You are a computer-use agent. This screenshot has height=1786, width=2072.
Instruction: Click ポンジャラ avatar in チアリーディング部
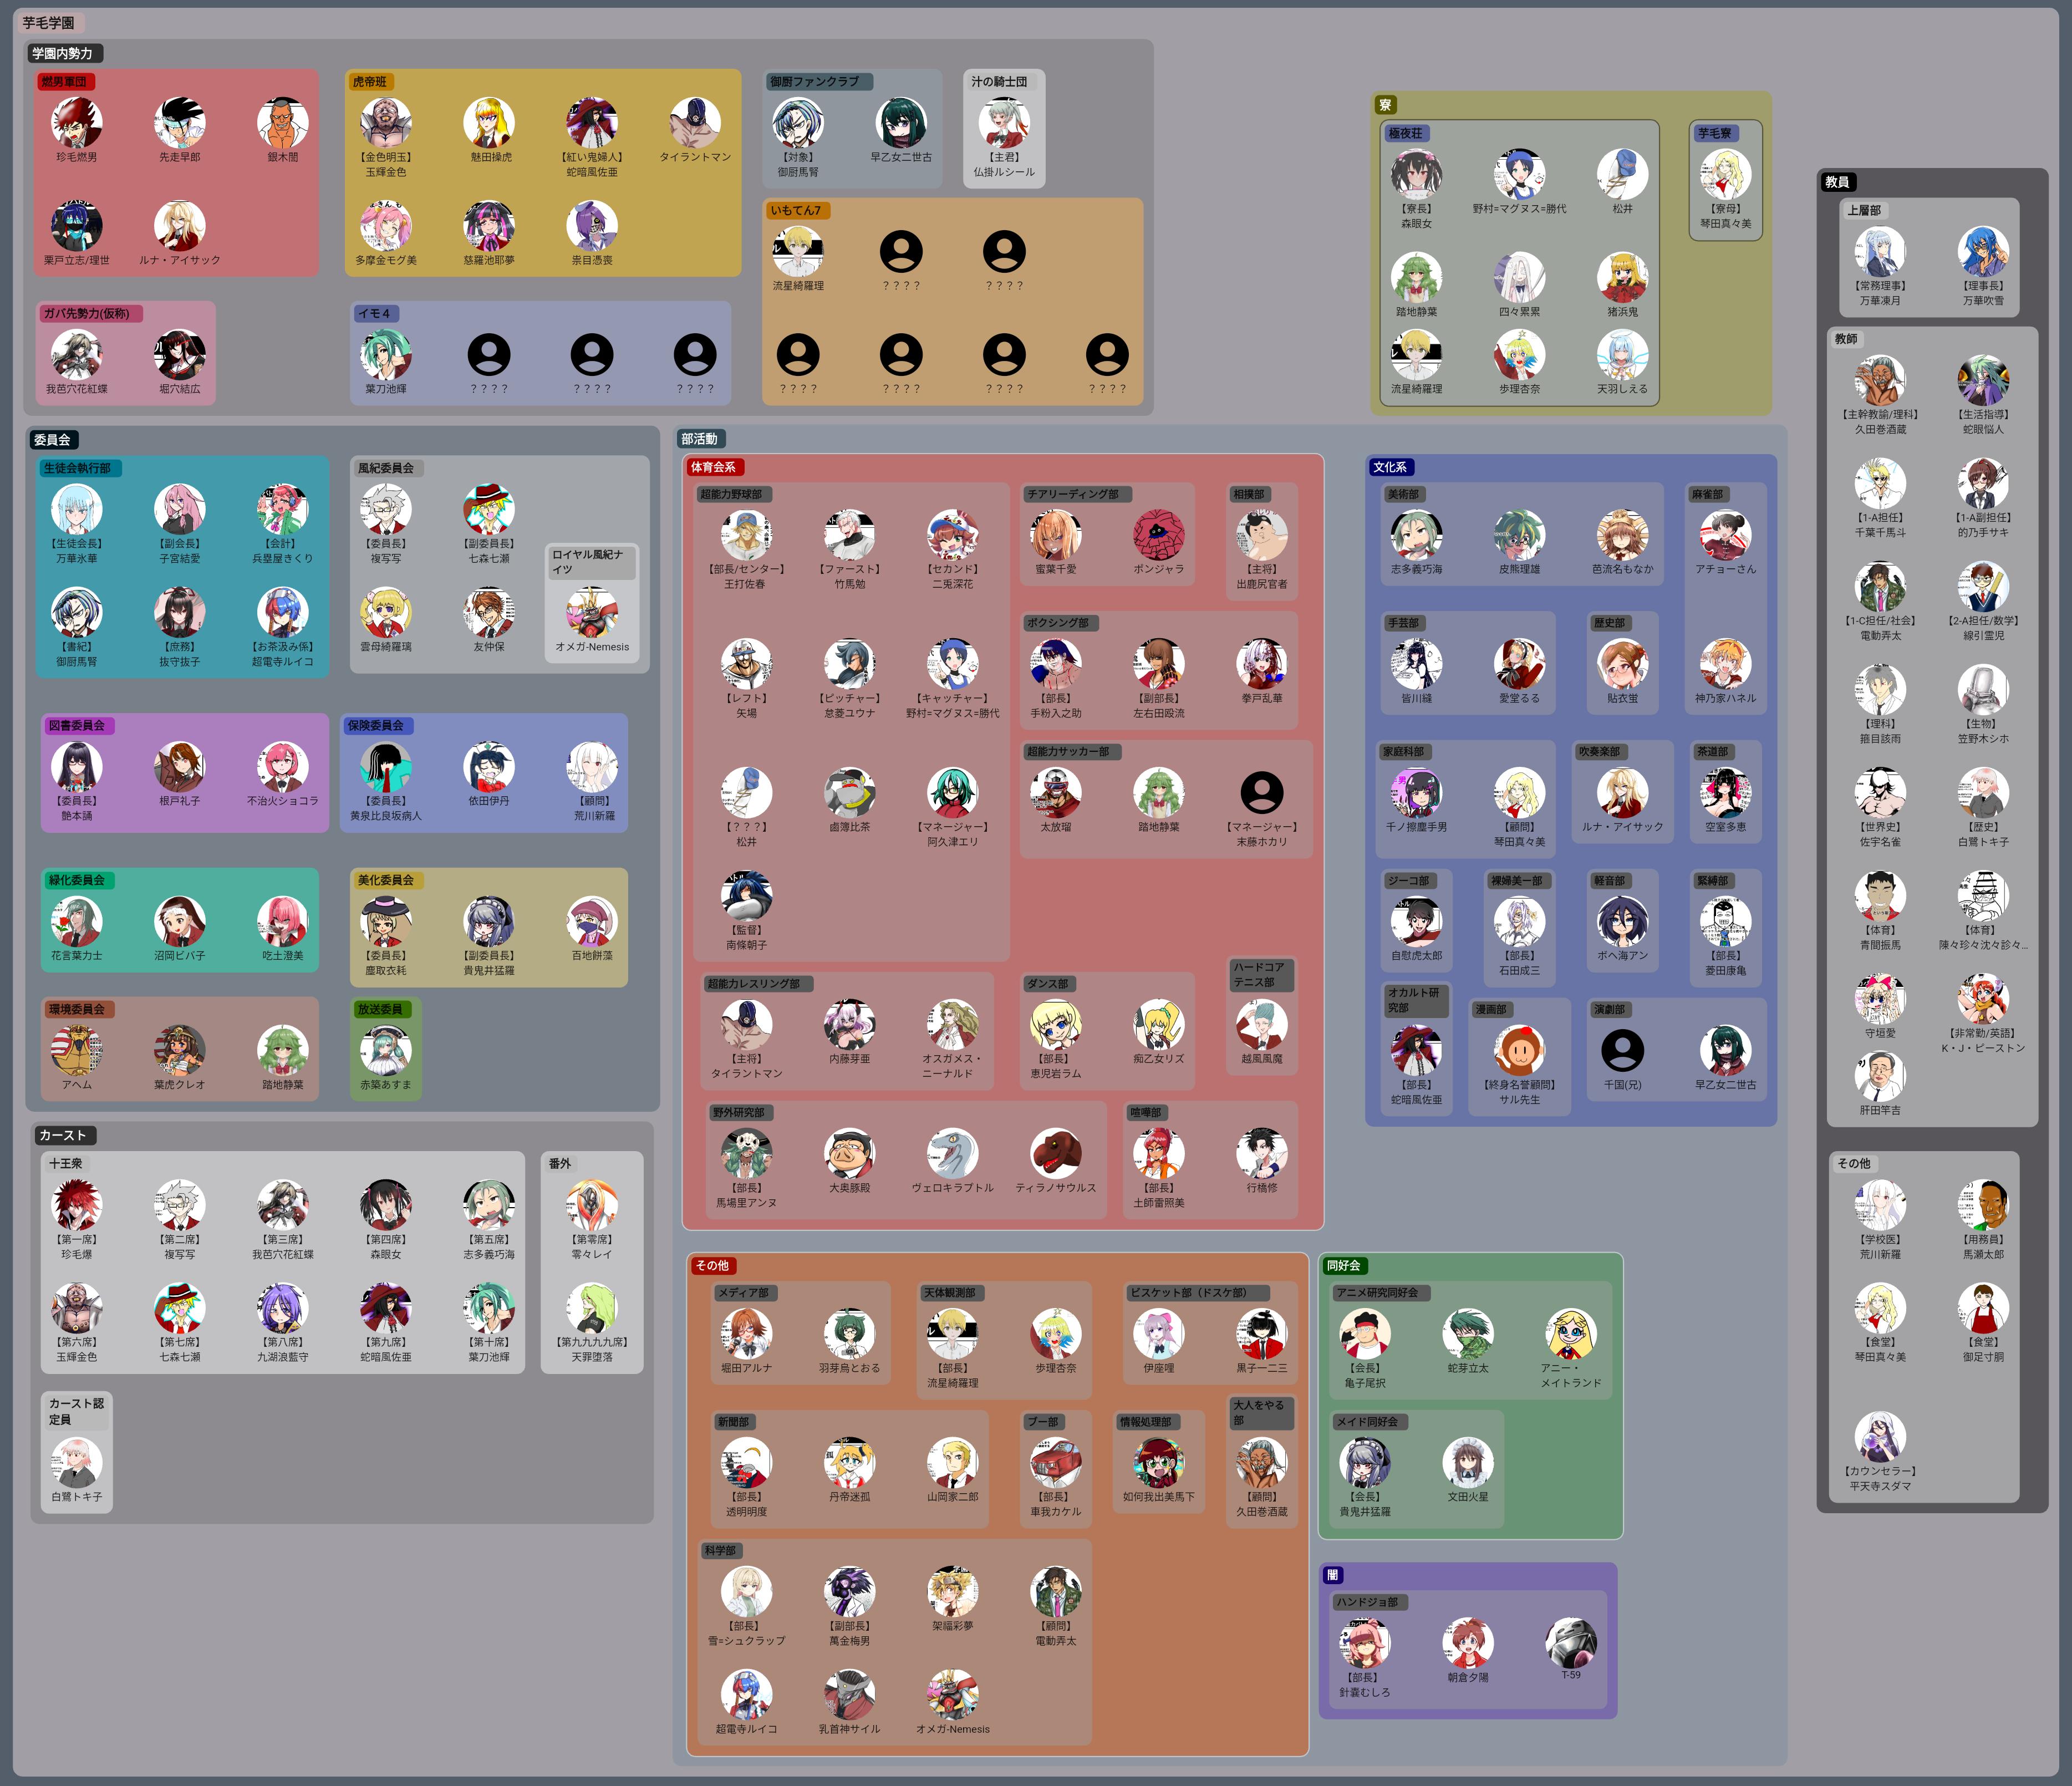pos(1158,535)
